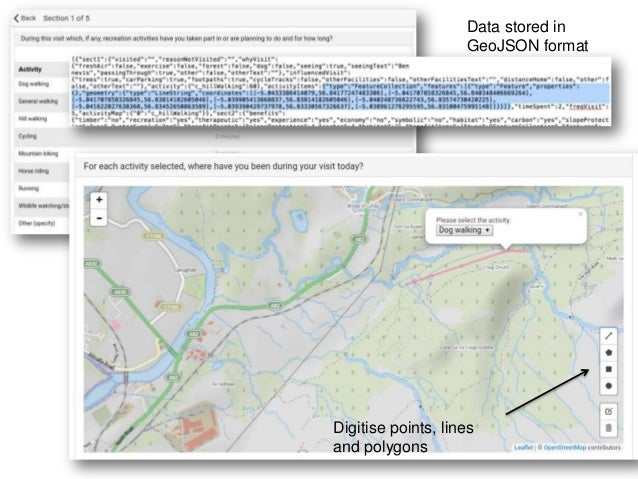Zoom out on the map

pos(99,219)
